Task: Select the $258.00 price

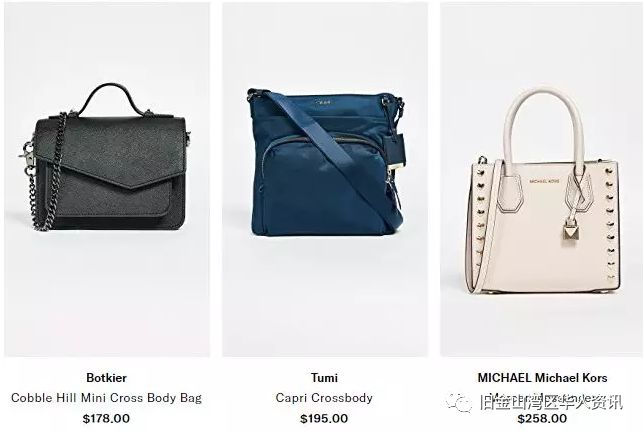Action: point(542,419)
